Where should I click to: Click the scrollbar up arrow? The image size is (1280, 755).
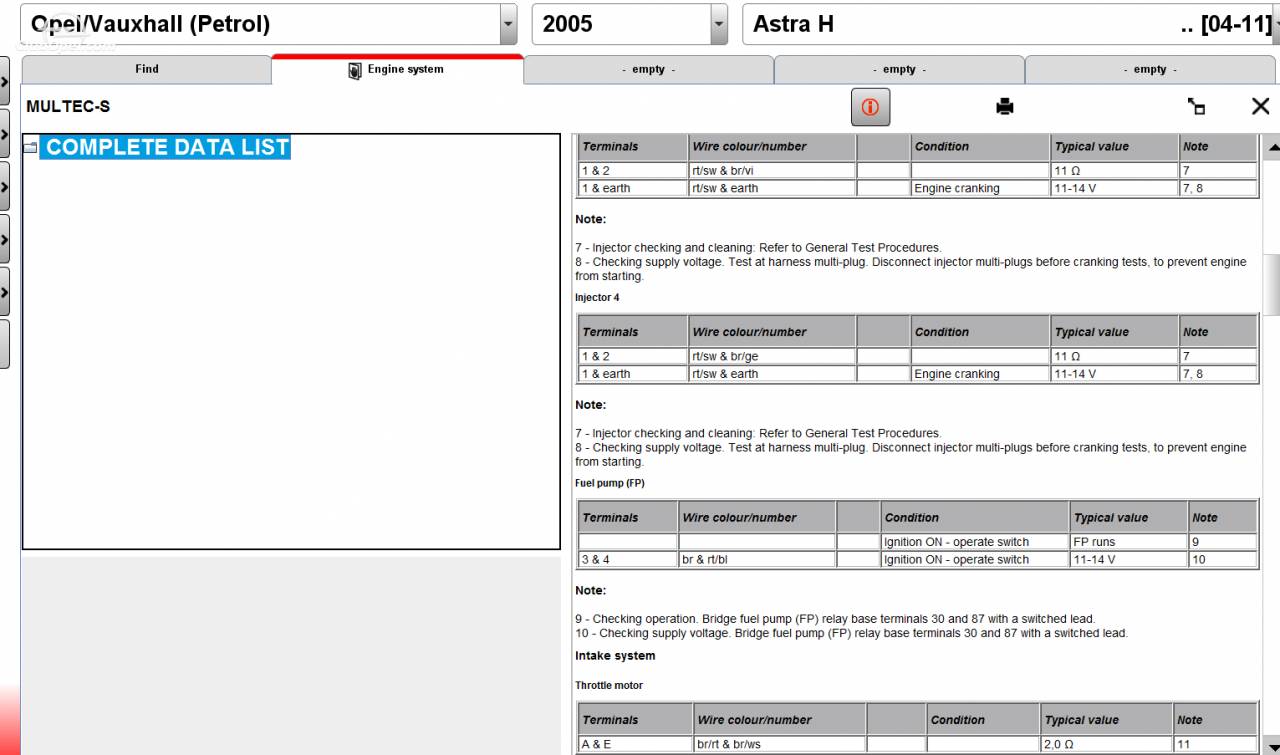click(x=1272, y=148)
